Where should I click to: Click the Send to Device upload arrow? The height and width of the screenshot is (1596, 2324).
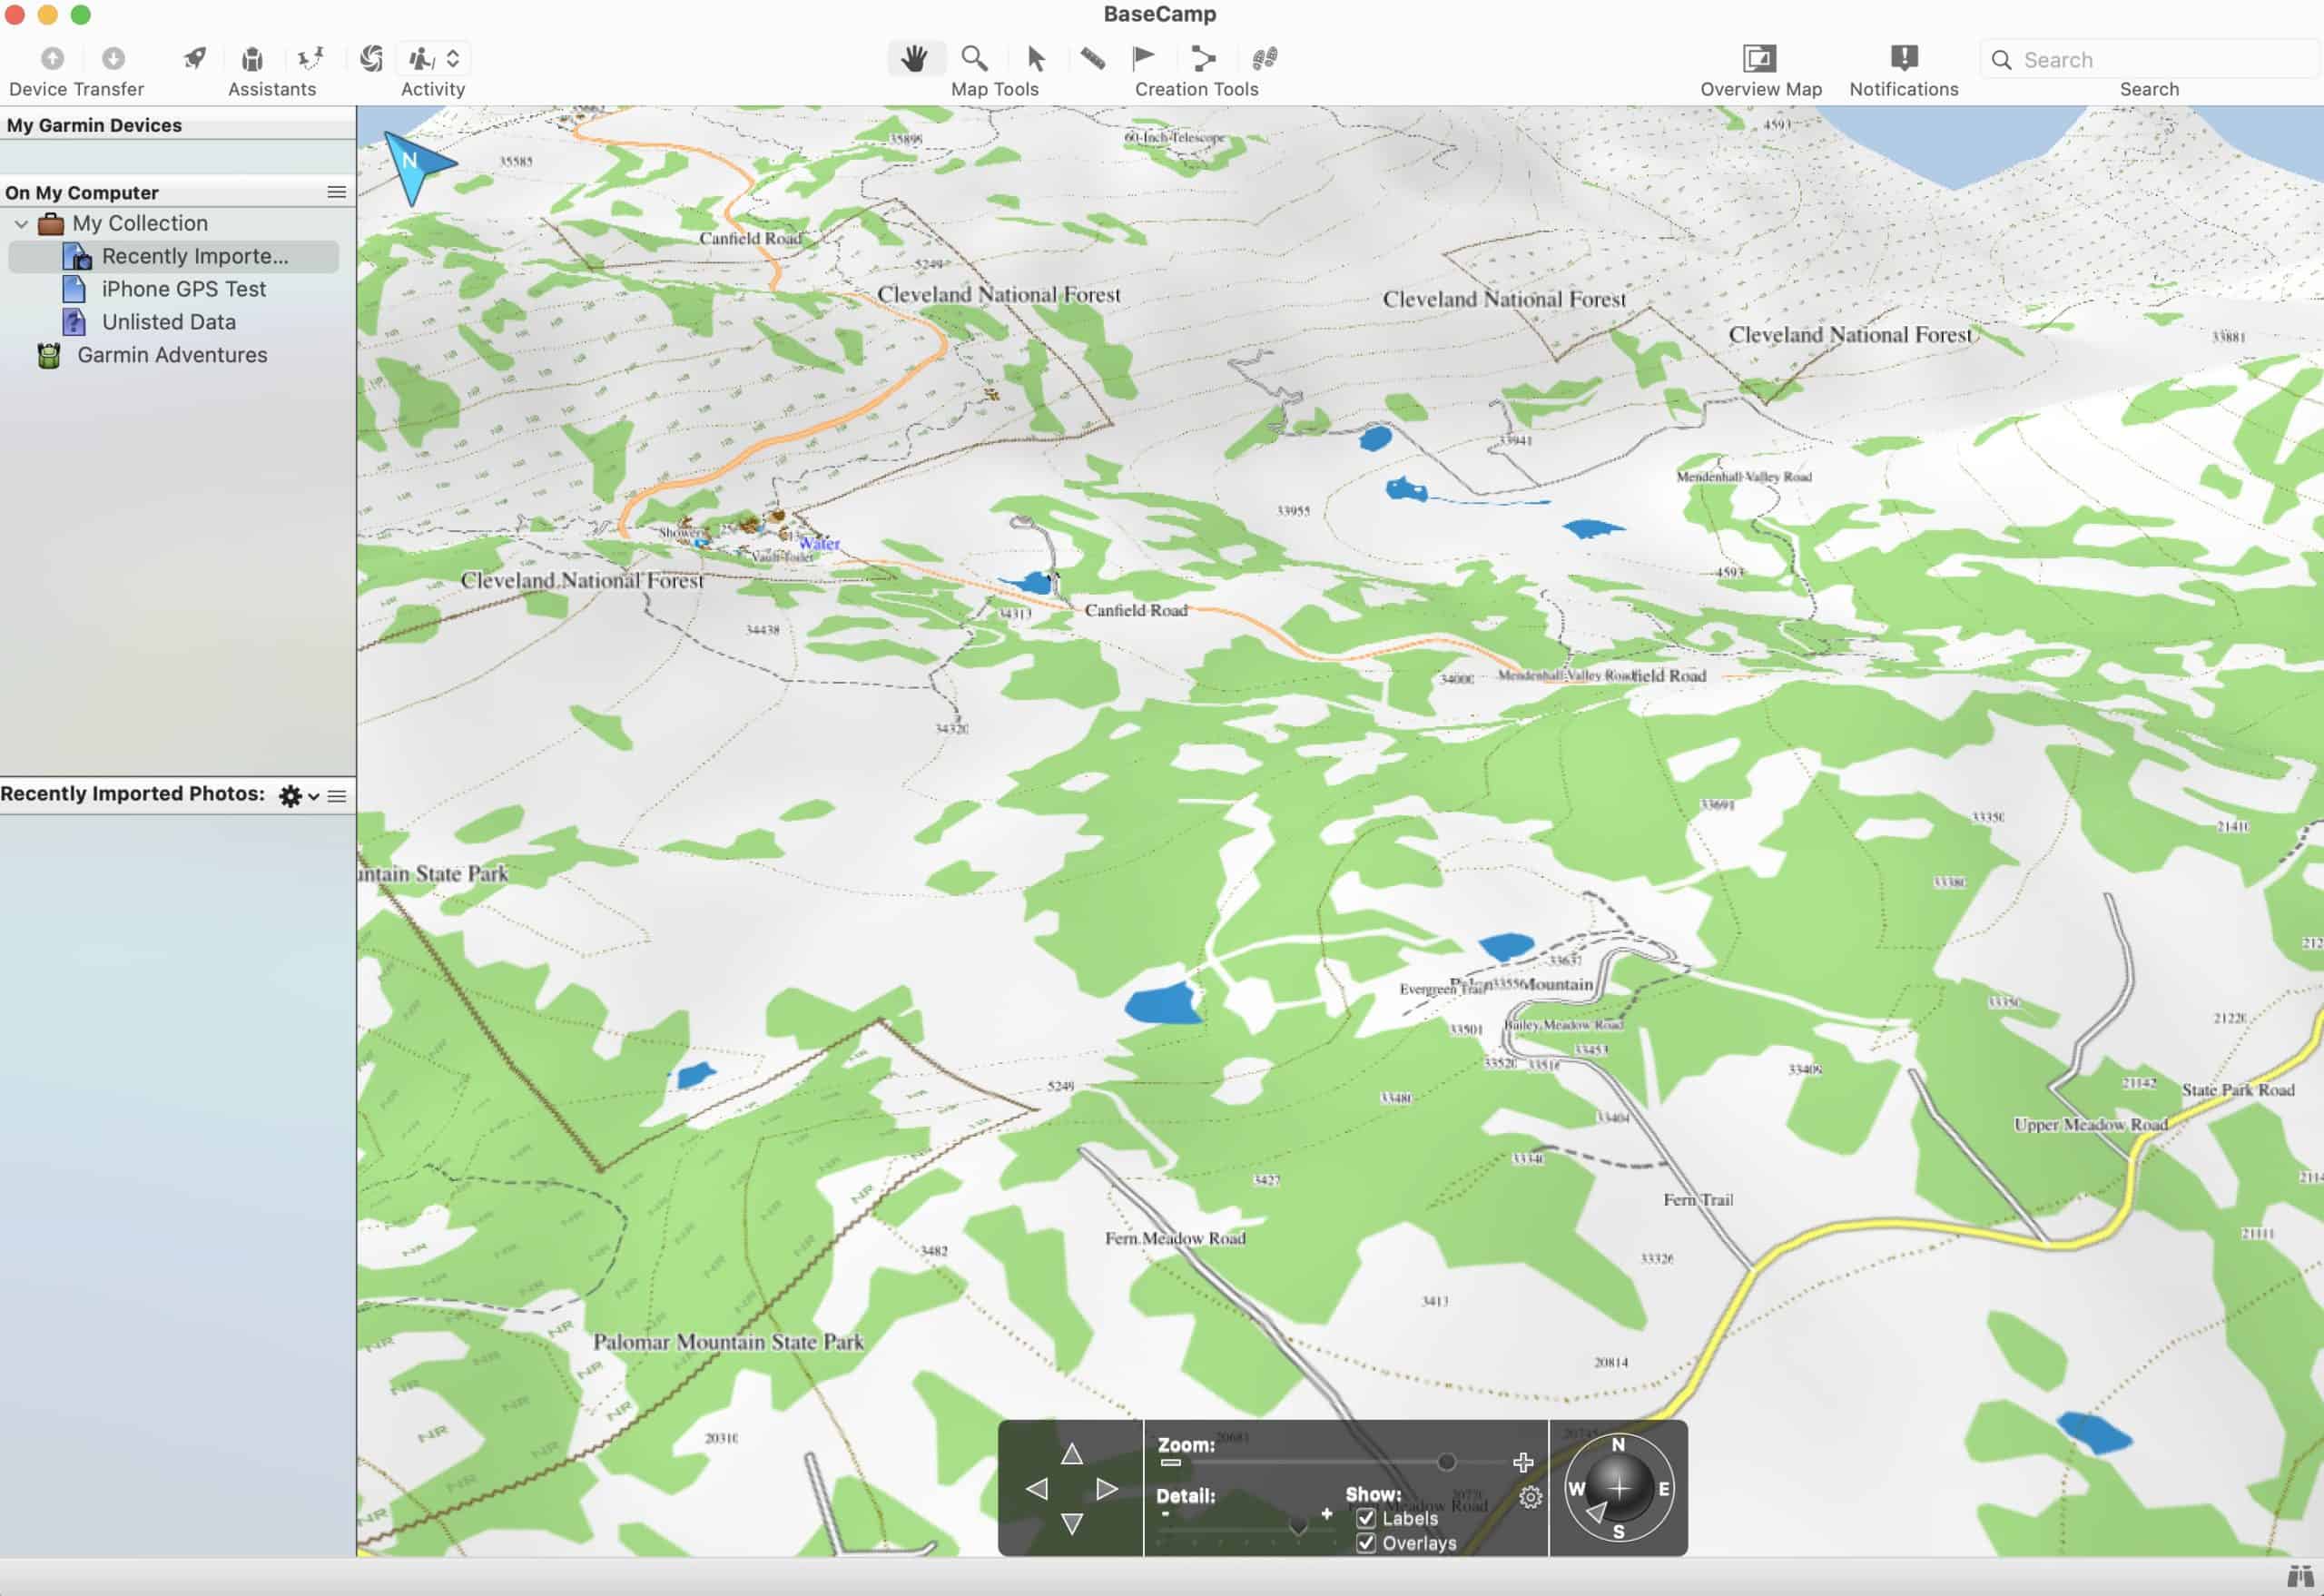coord(52,59)
